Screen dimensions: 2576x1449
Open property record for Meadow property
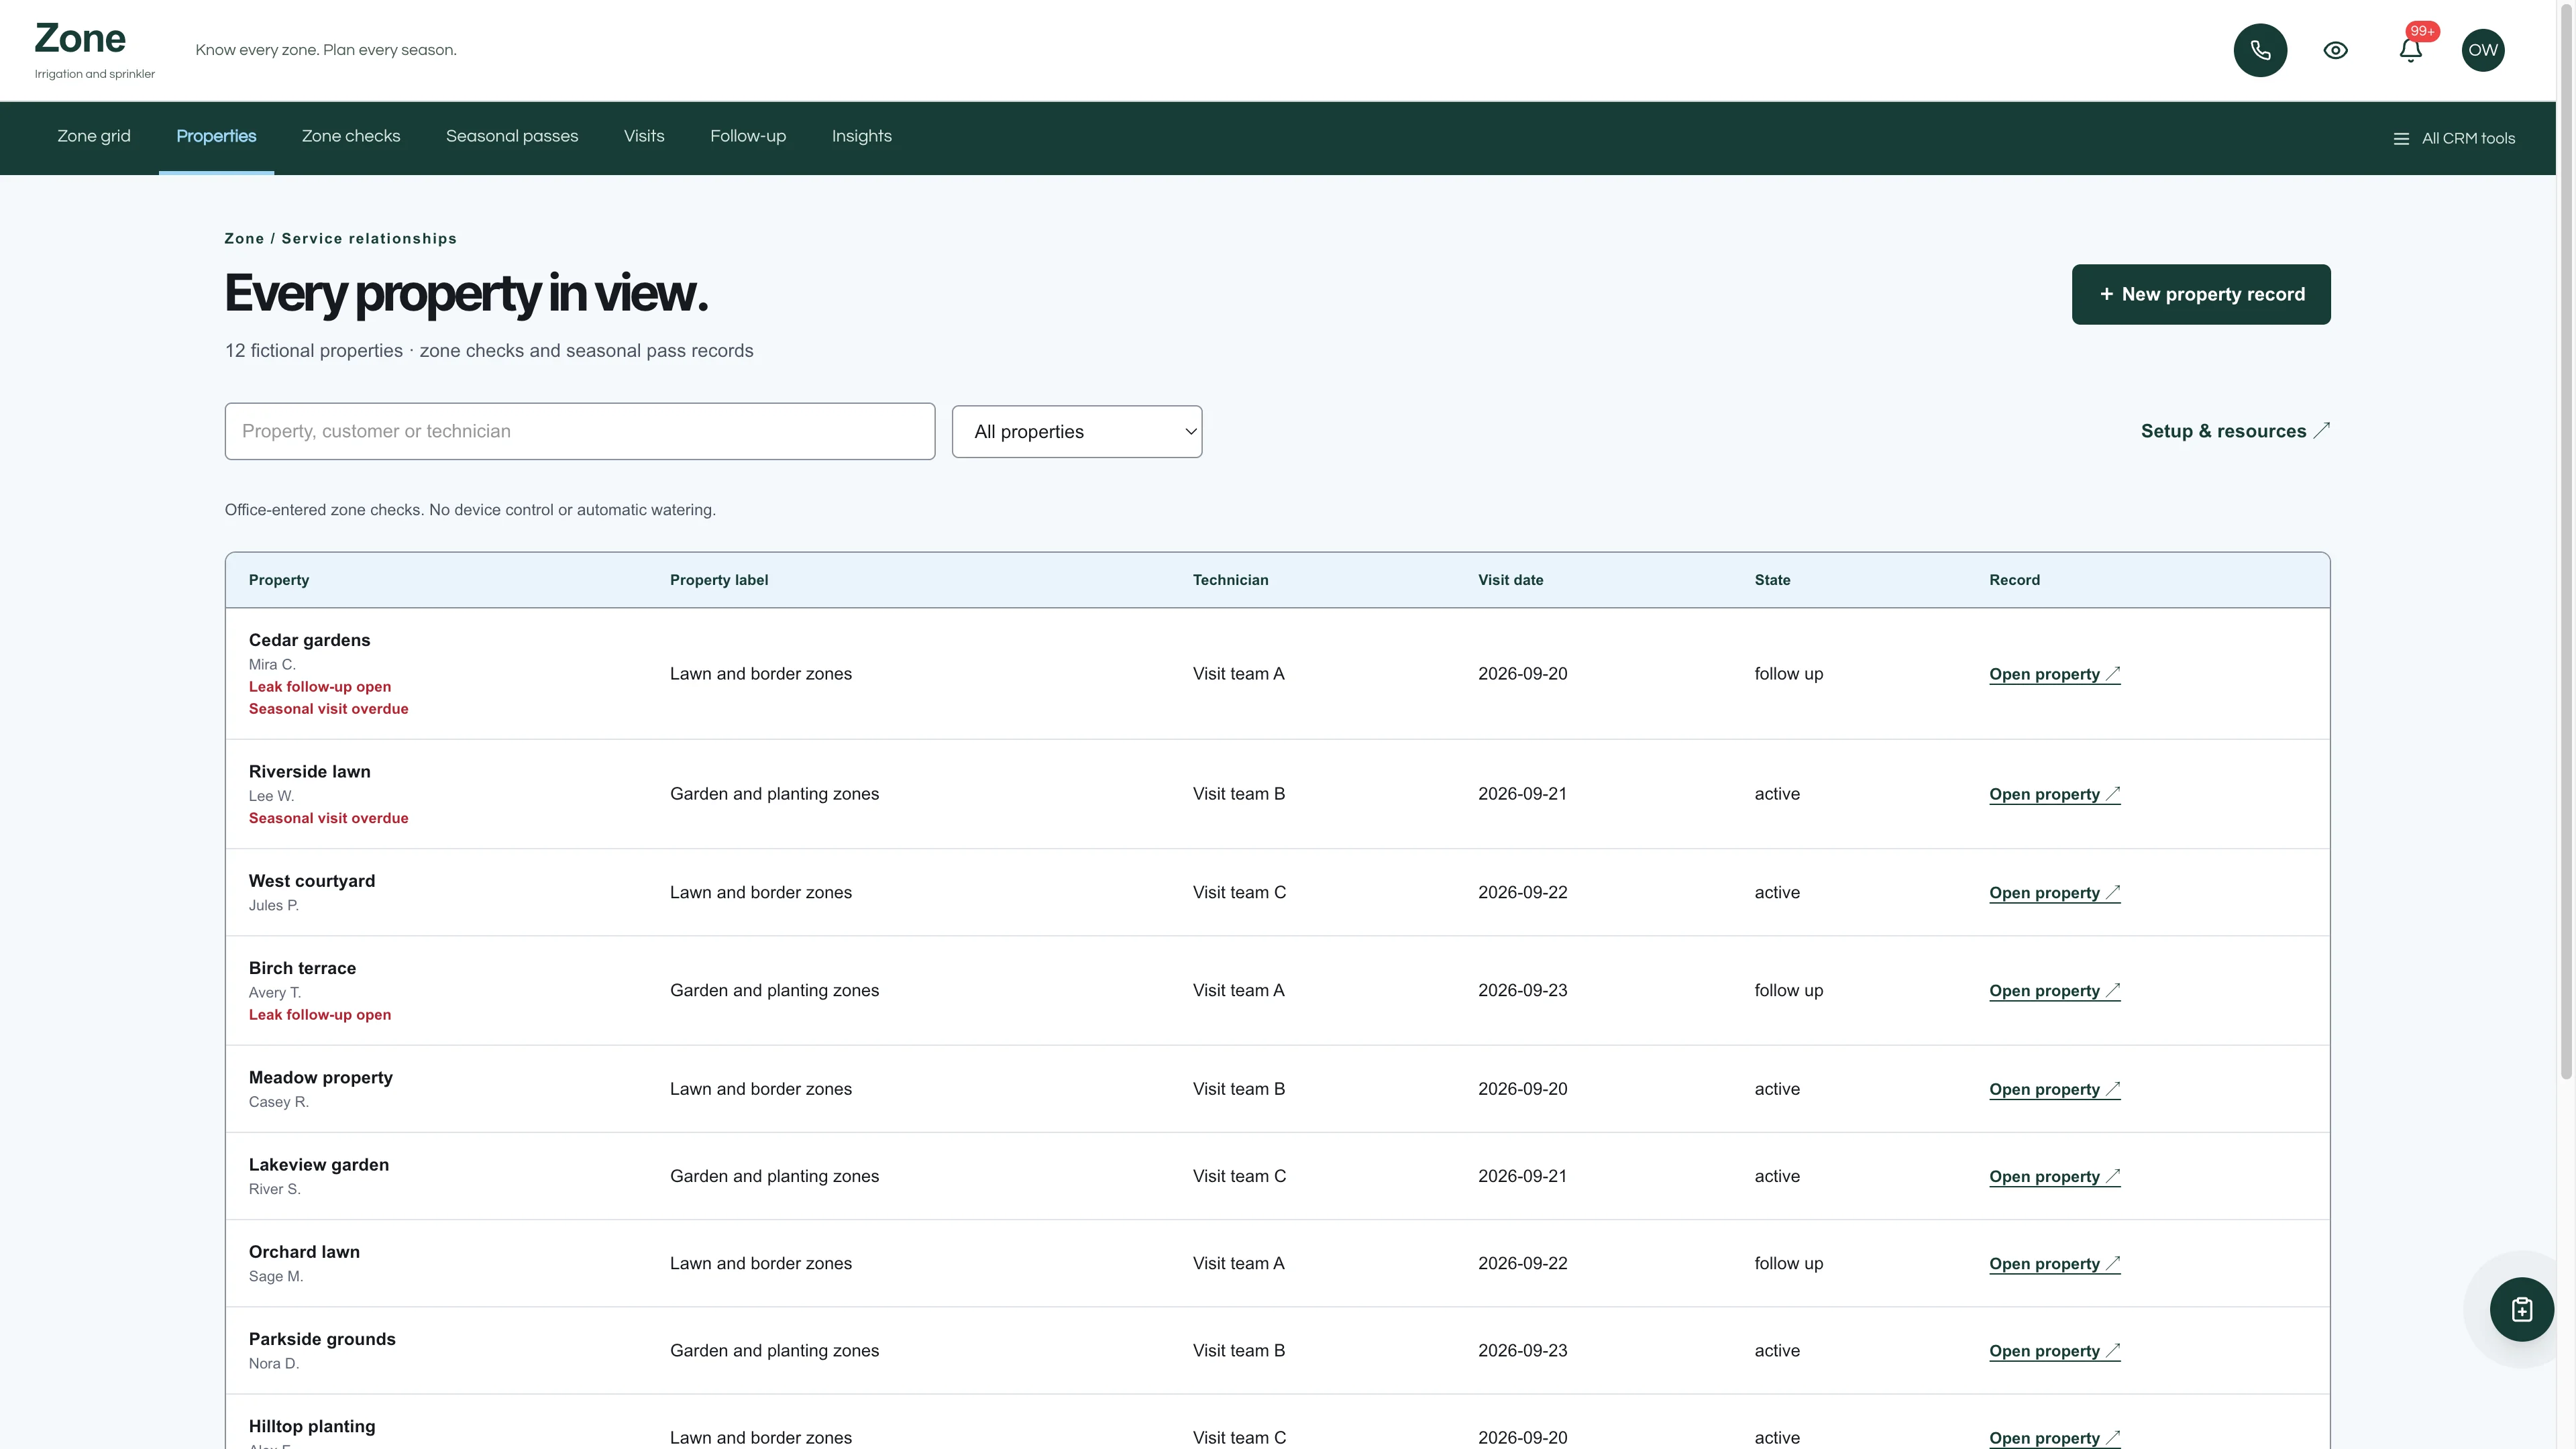2054,1090
